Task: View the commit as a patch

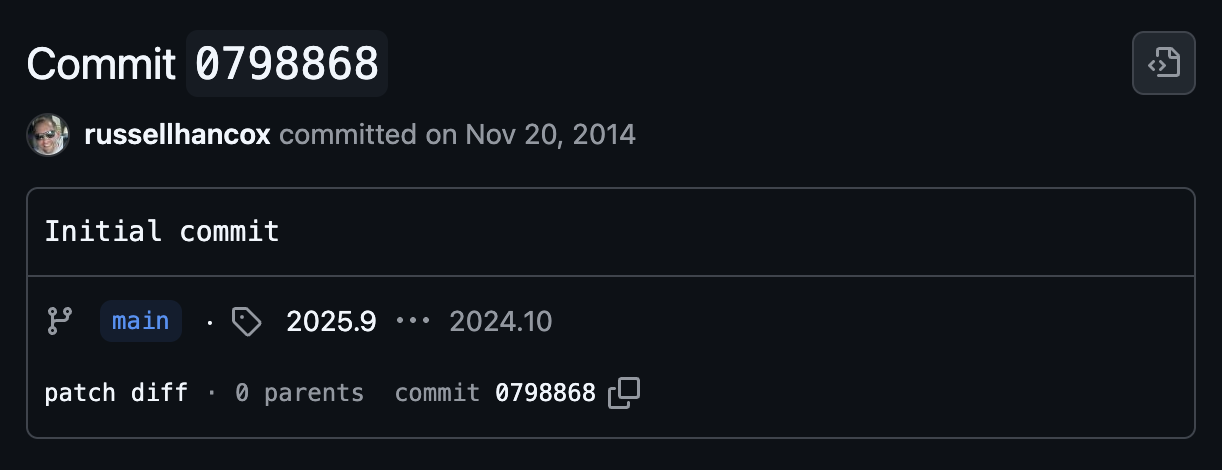Action: [80, 393]
